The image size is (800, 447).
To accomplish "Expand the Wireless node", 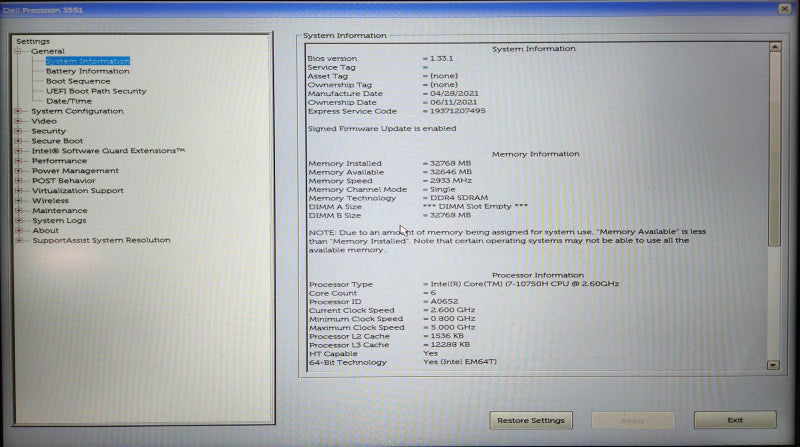I will pyautogui.click(x=18, y=201).
